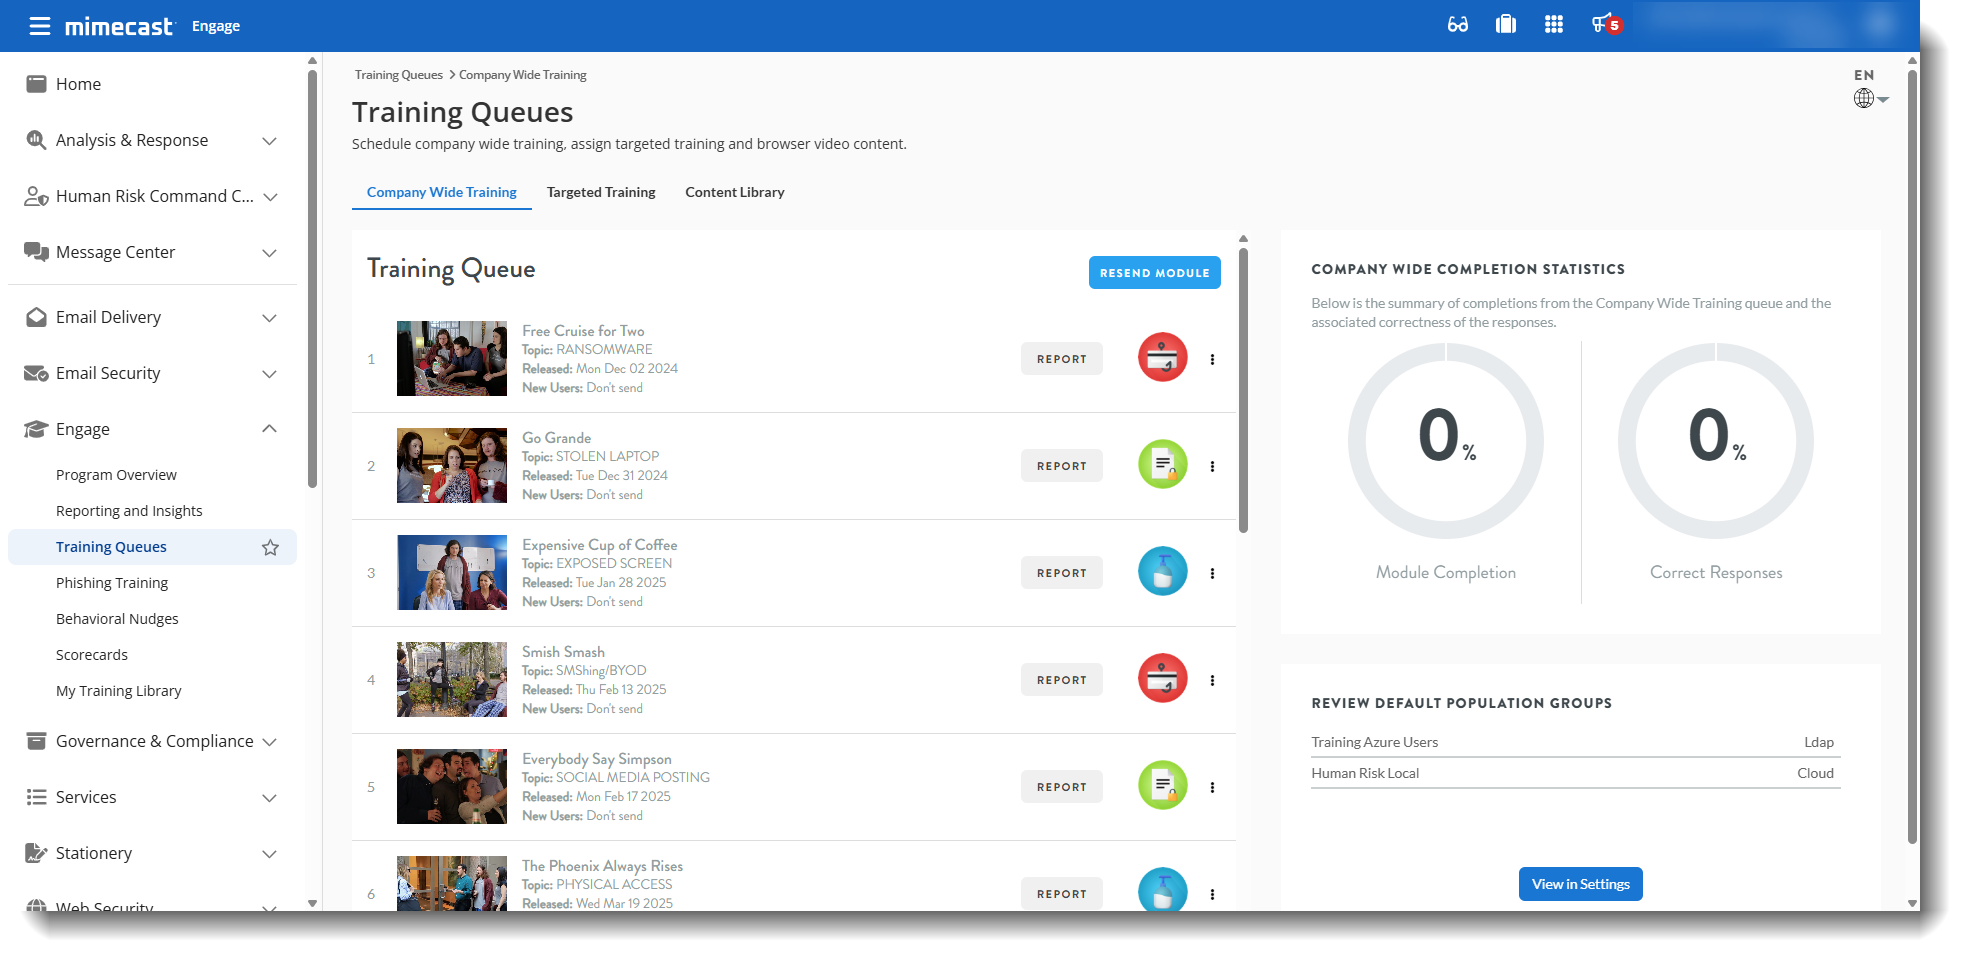Switch to the Content Library tab

tap(734, 192)
